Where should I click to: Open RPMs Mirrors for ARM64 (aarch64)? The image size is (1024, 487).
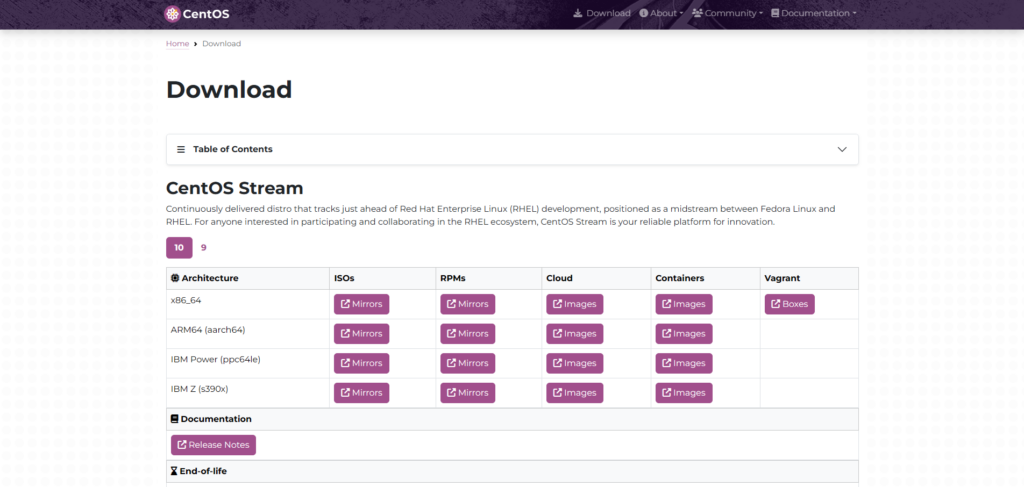(x=468, y=334)
